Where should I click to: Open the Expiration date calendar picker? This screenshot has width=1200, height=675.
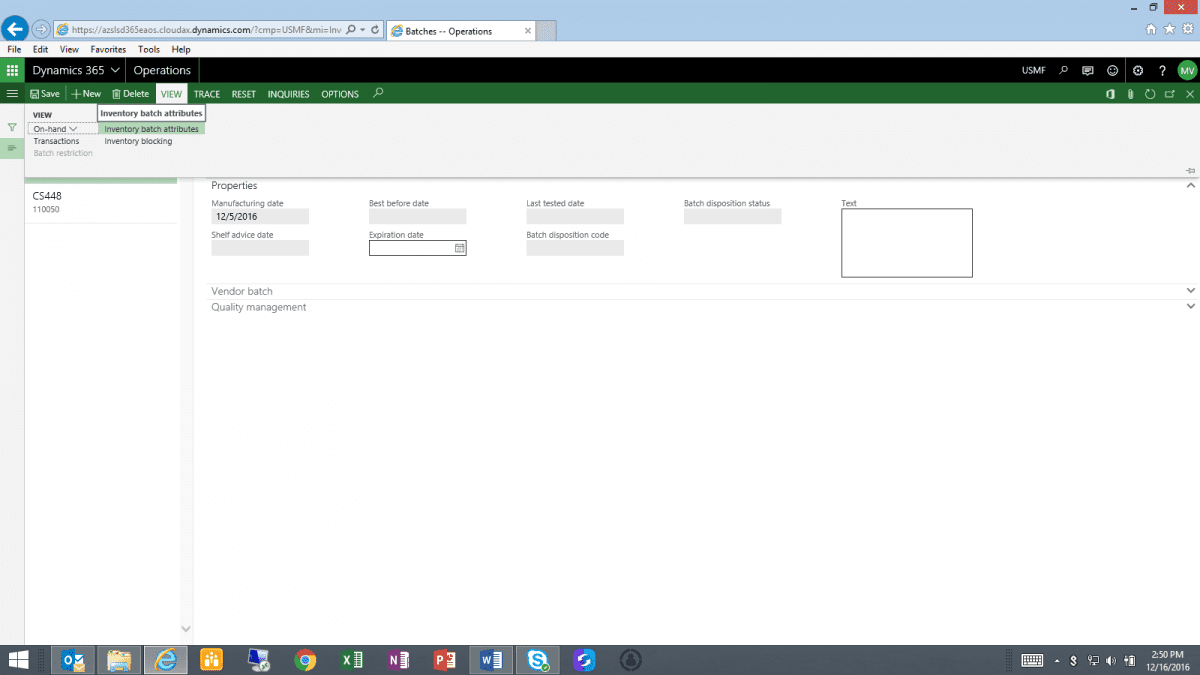pos(460,248)
